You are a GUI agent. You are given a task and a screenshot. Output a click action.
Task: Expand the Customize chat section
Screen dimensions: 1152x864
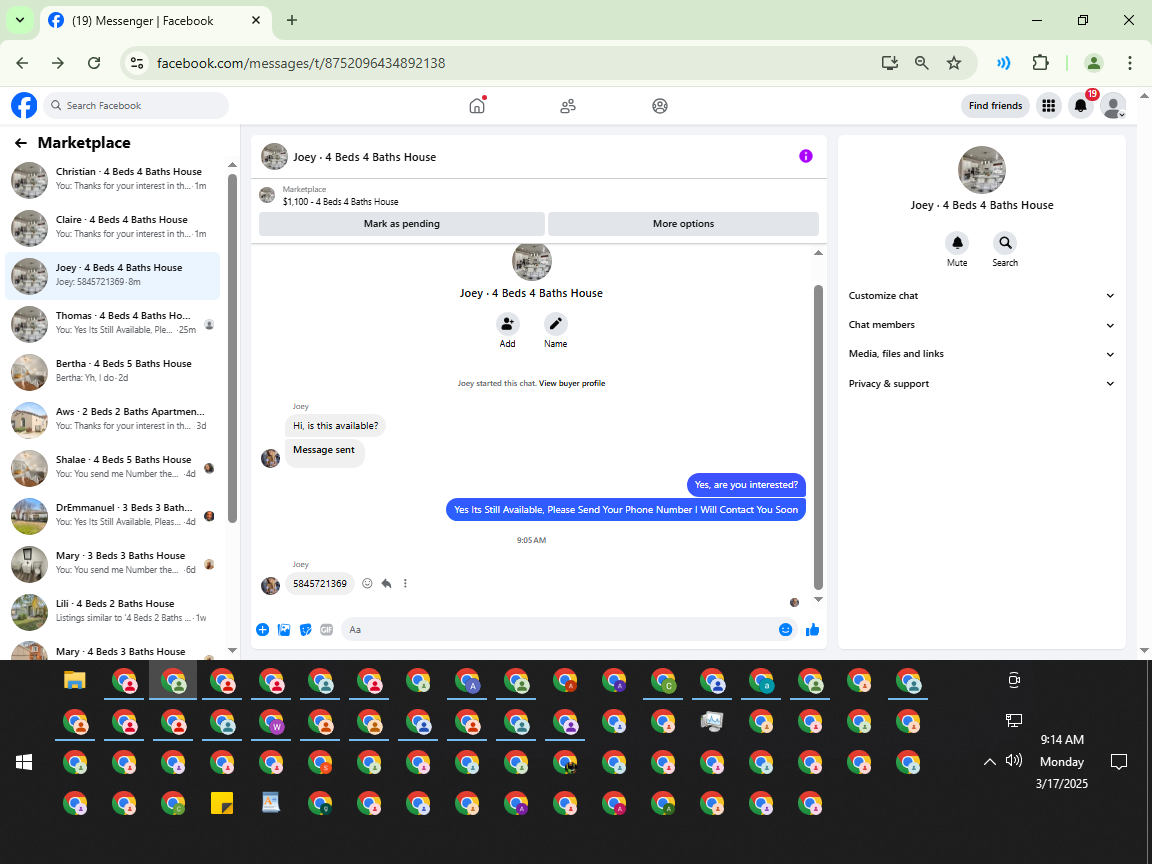[982, 295]
